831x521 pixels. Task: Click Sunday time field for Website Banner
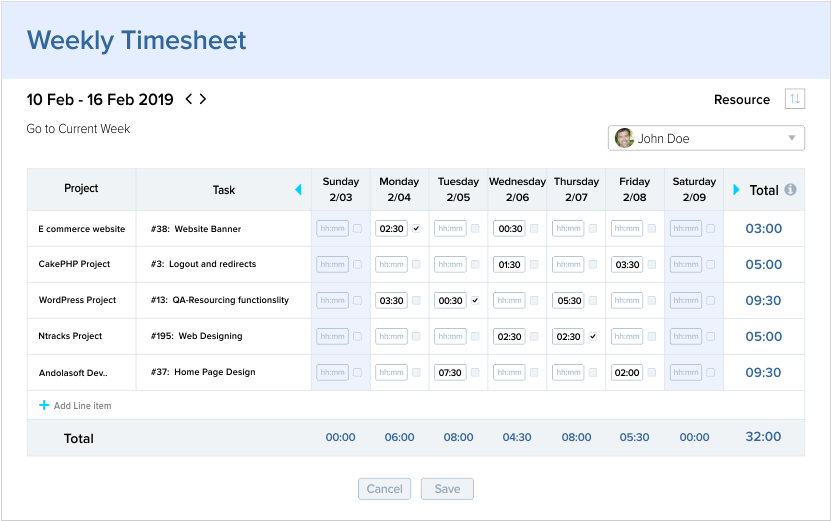332,228
